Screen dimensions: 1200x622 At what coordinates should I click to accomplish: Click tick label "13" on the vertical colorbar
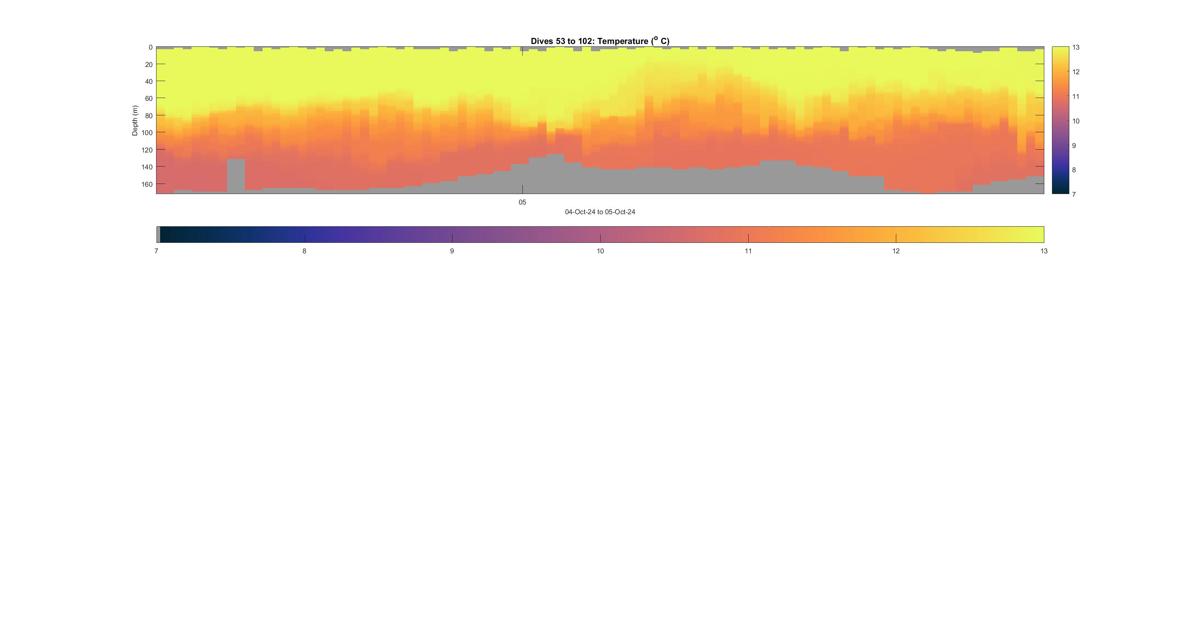coord(1076,47)
